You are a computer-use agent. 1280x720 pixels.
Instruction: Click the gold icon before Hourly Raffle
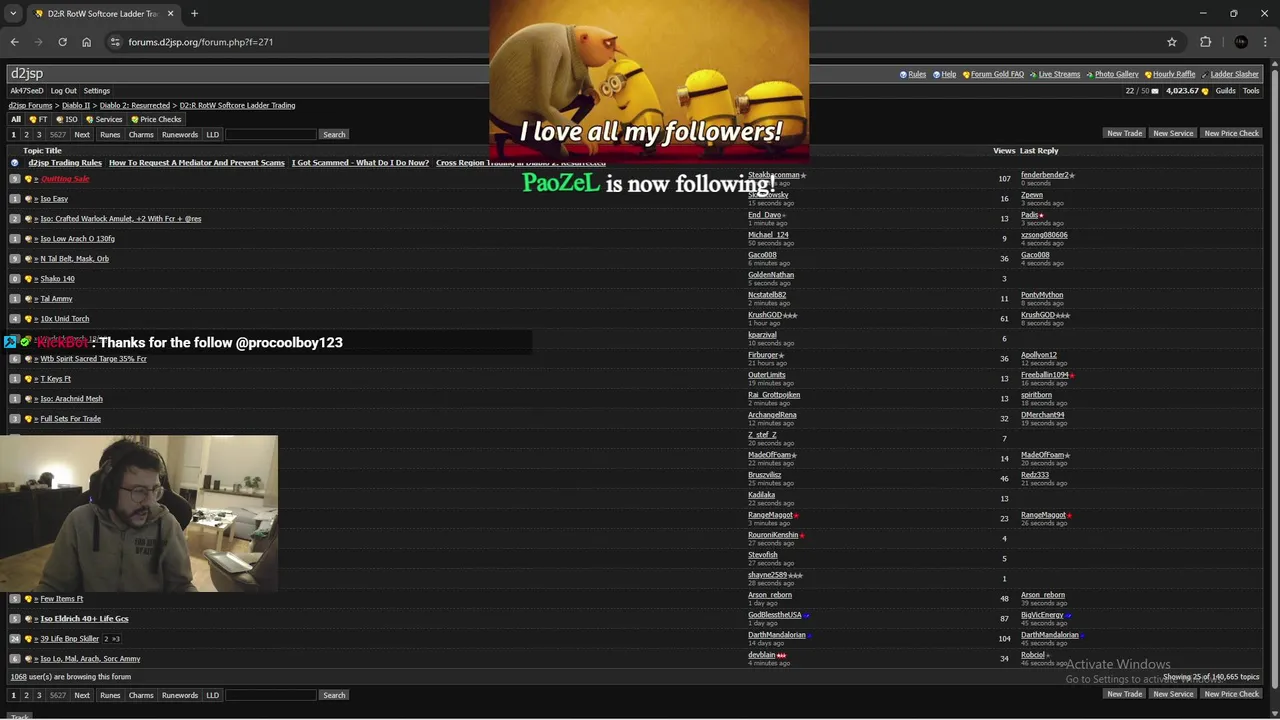point(1148,74)
